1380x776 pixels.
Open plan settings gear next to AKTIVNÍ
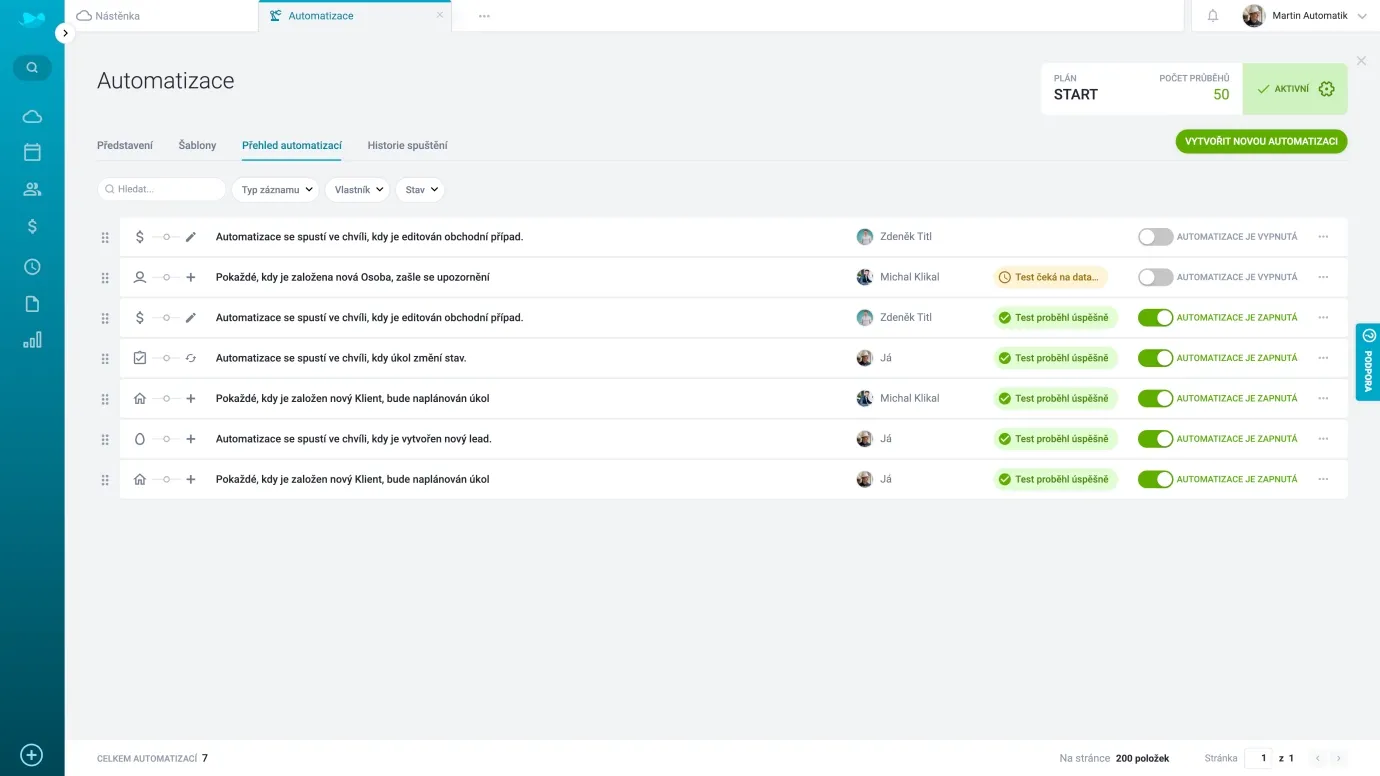click(1326, 89)
